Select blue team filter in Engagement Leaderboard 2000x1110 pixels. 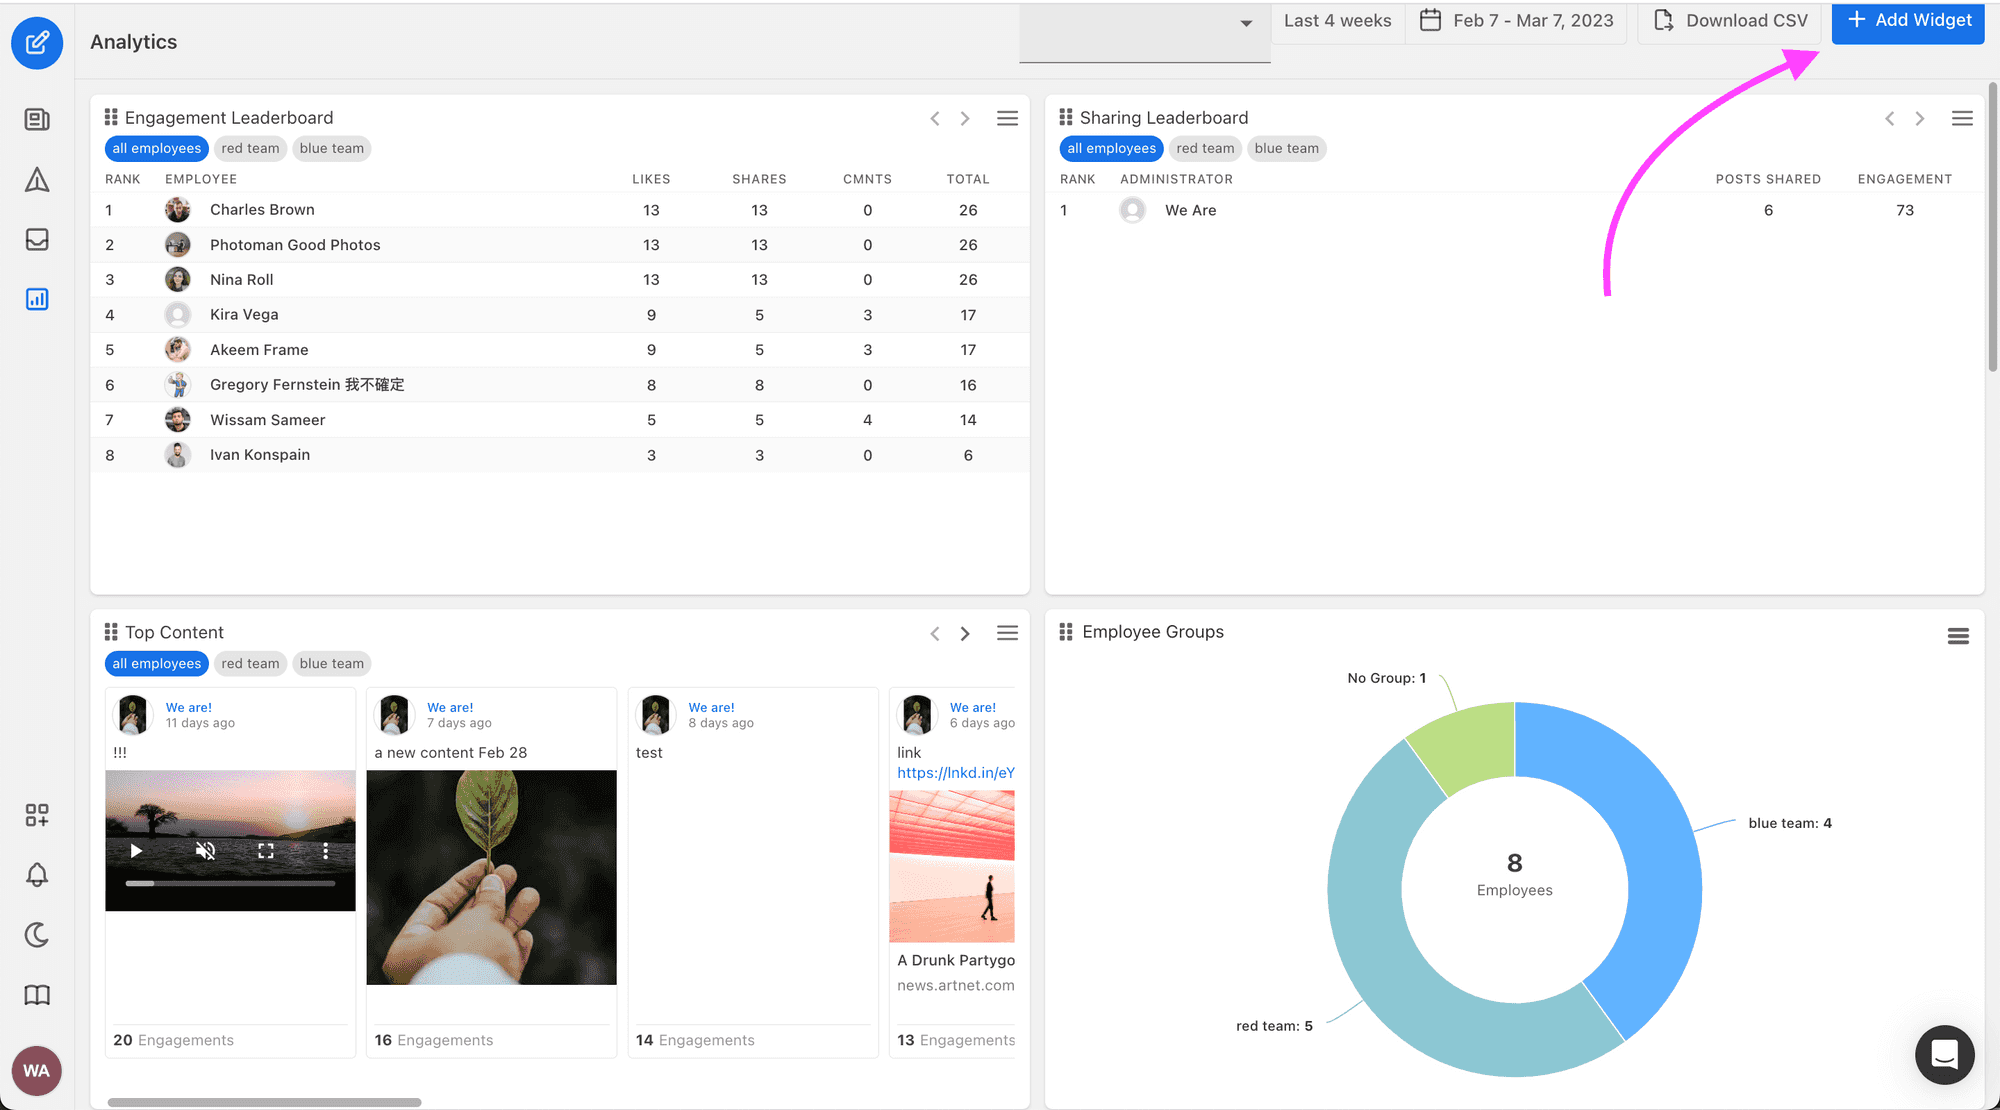coord(332,148)
